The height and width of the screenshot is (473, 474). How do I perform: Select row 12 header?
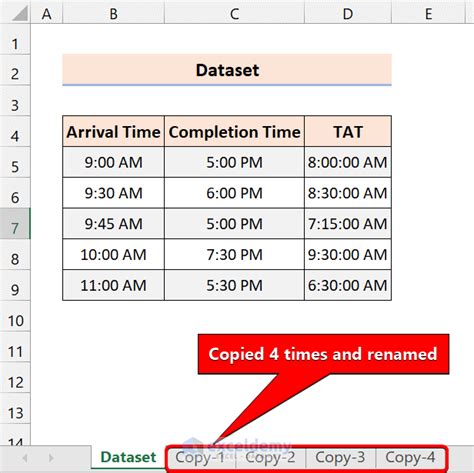point(15,378)
